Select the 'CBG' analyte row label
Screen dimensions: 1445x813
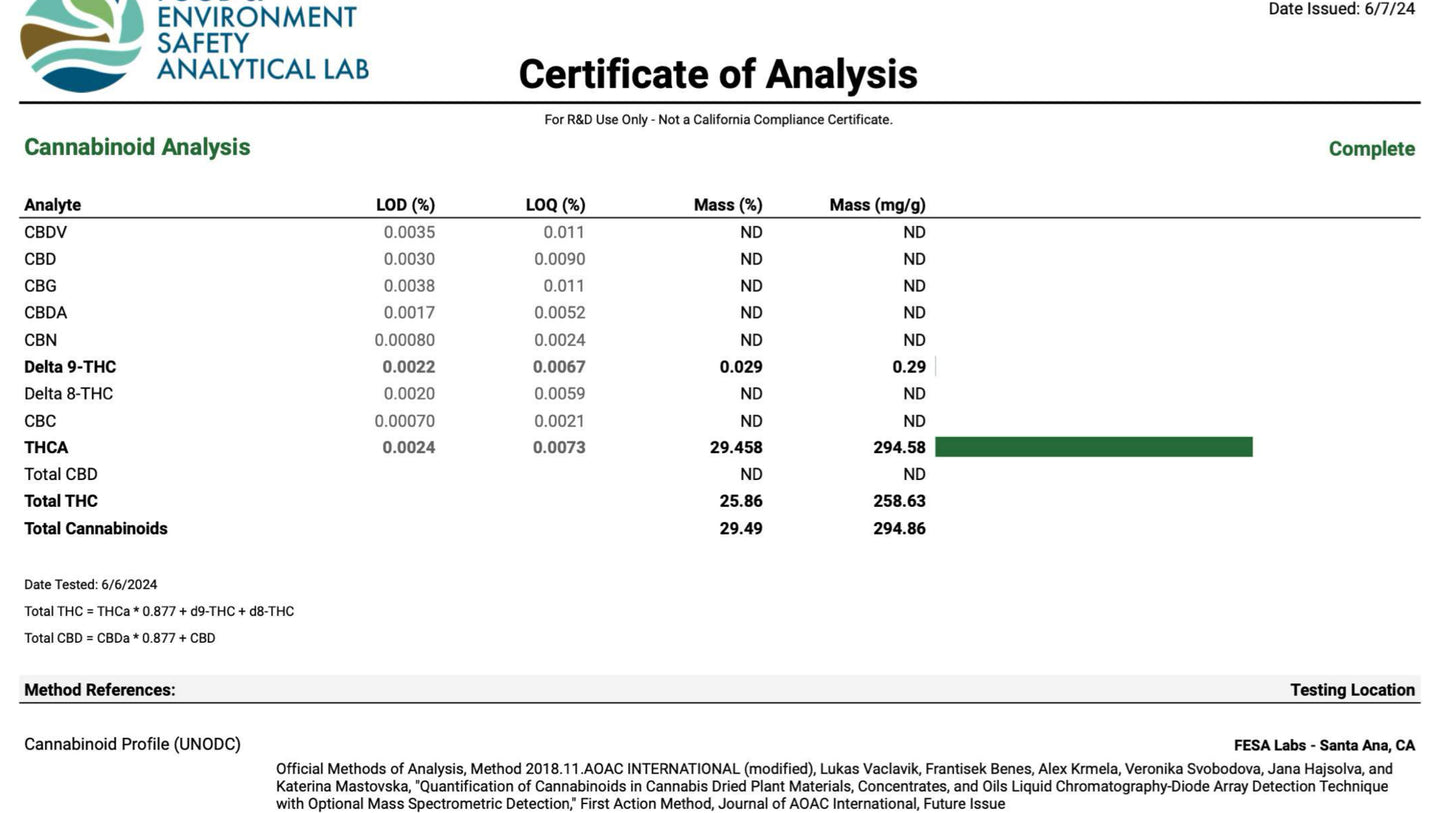(x=40, y=286)
